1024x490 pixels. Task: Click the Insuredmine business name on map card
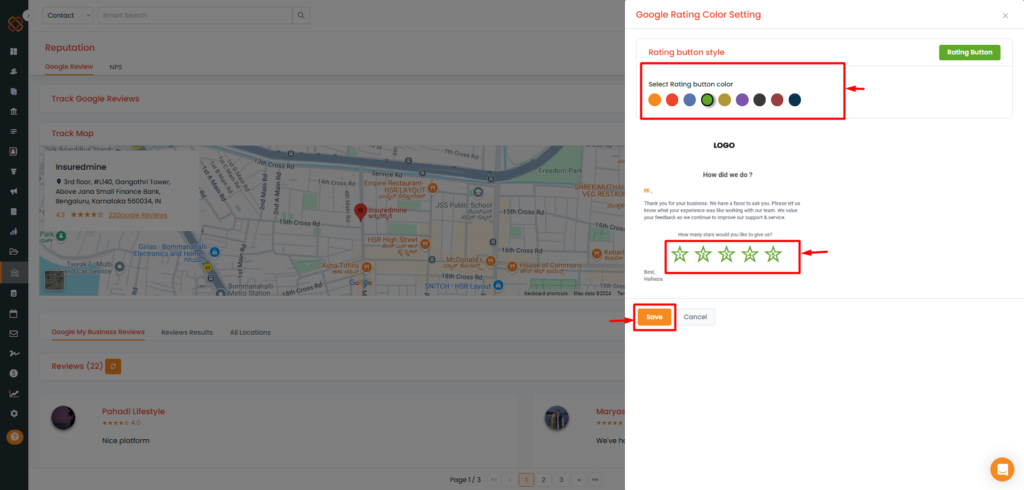80,167
